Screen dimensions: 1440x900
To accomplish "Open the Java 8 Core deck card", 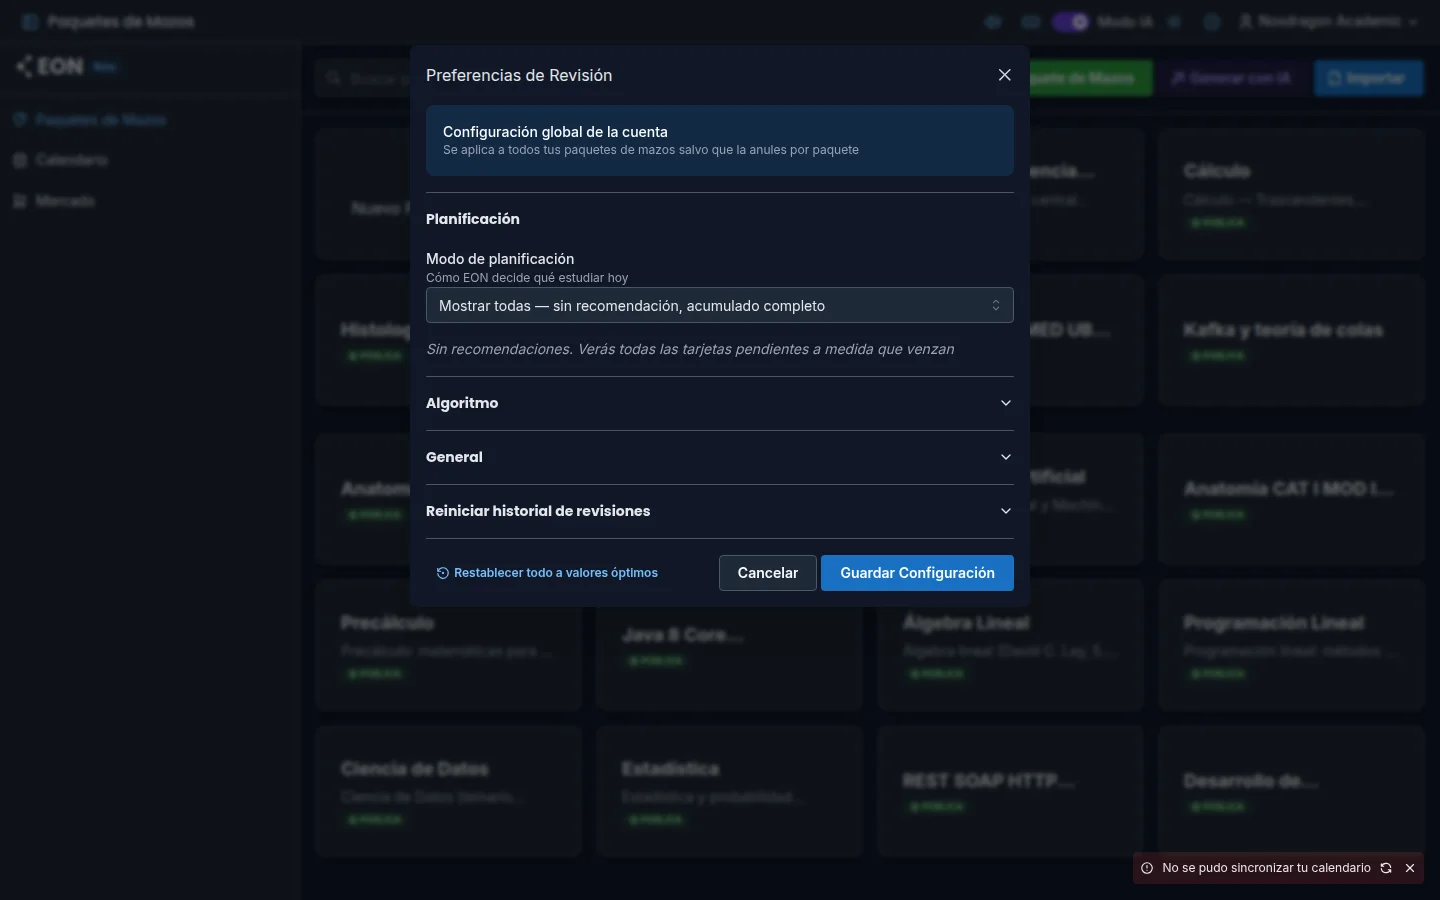I will [x=729, y=645].
